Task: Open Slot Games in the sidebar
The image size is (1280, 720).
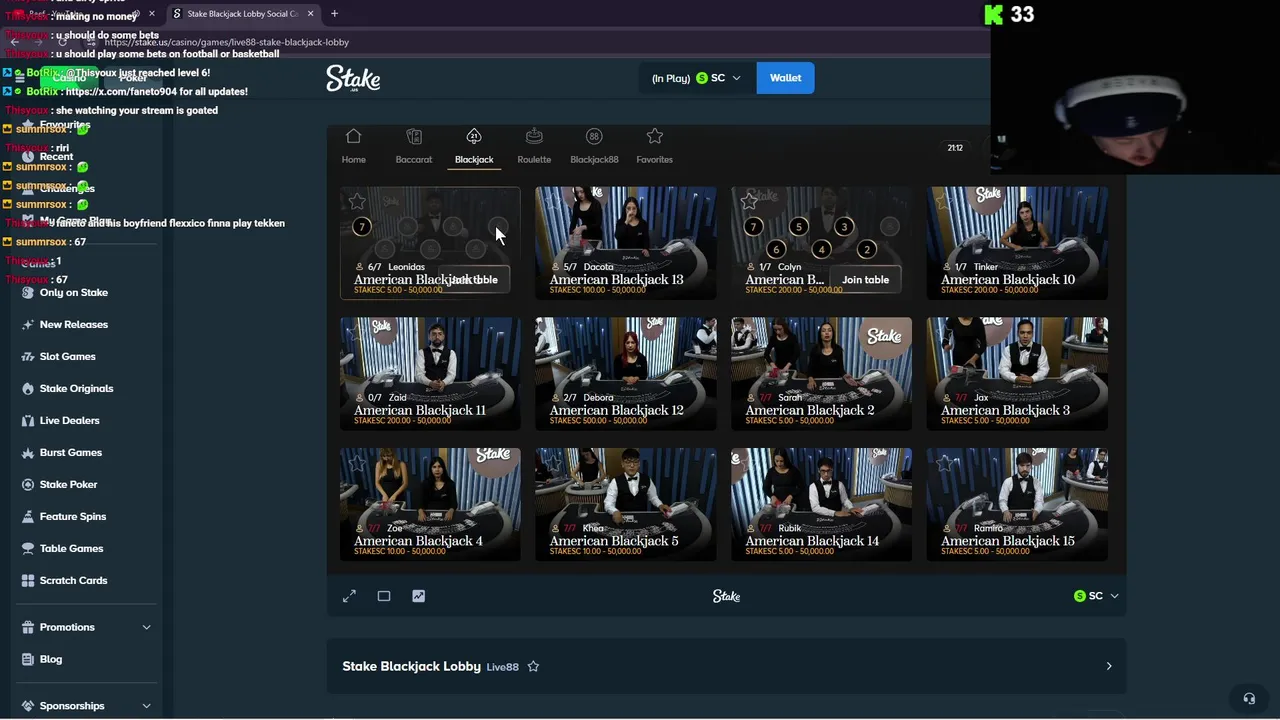Action: [68, 357]
